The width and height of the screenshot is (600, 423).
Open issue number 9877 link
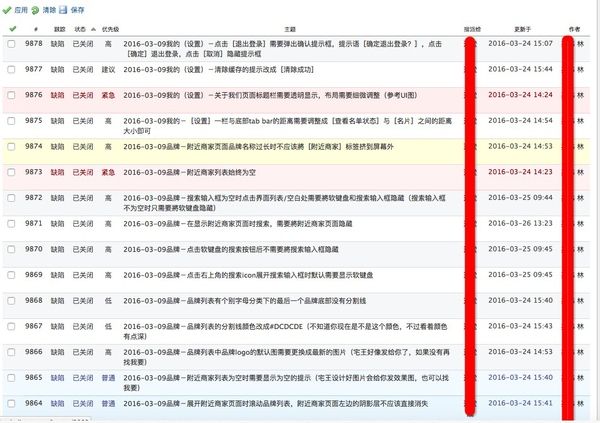coord(34,69)
